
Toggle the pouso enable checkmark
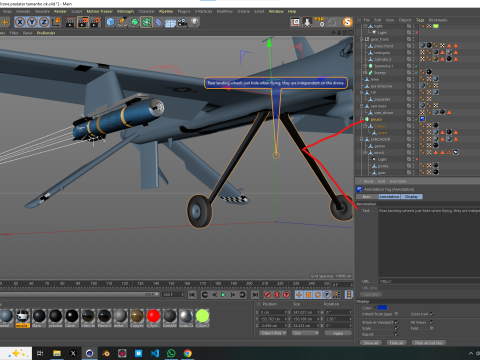click(416, 119)
